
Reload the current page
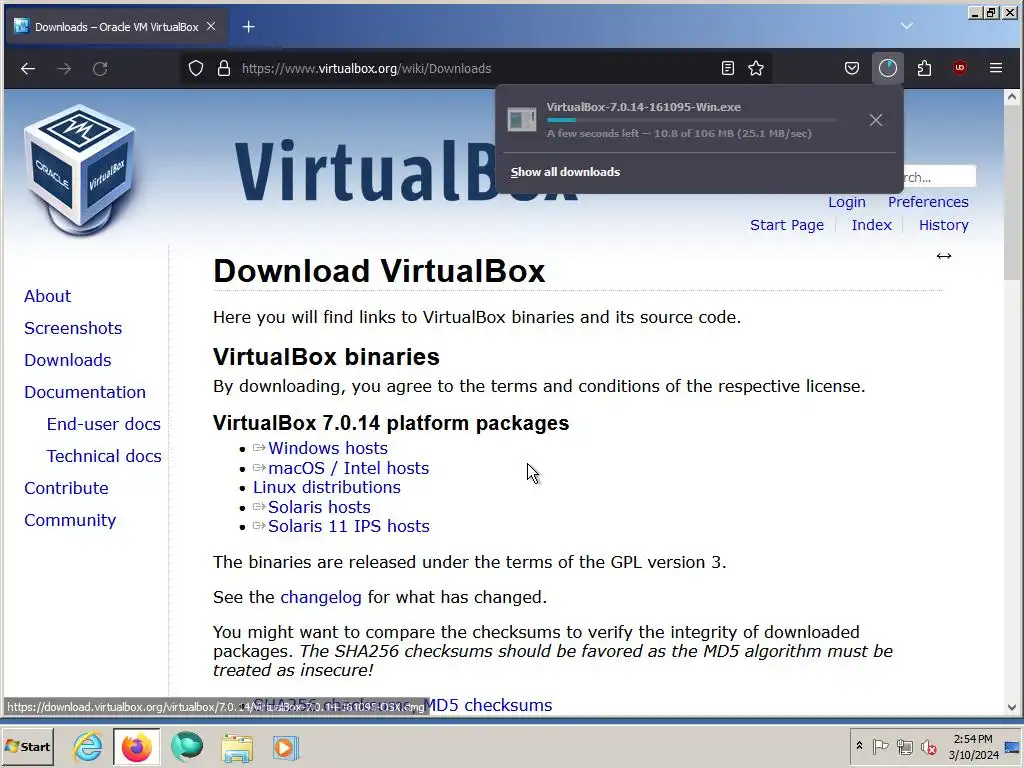[100, 69]
